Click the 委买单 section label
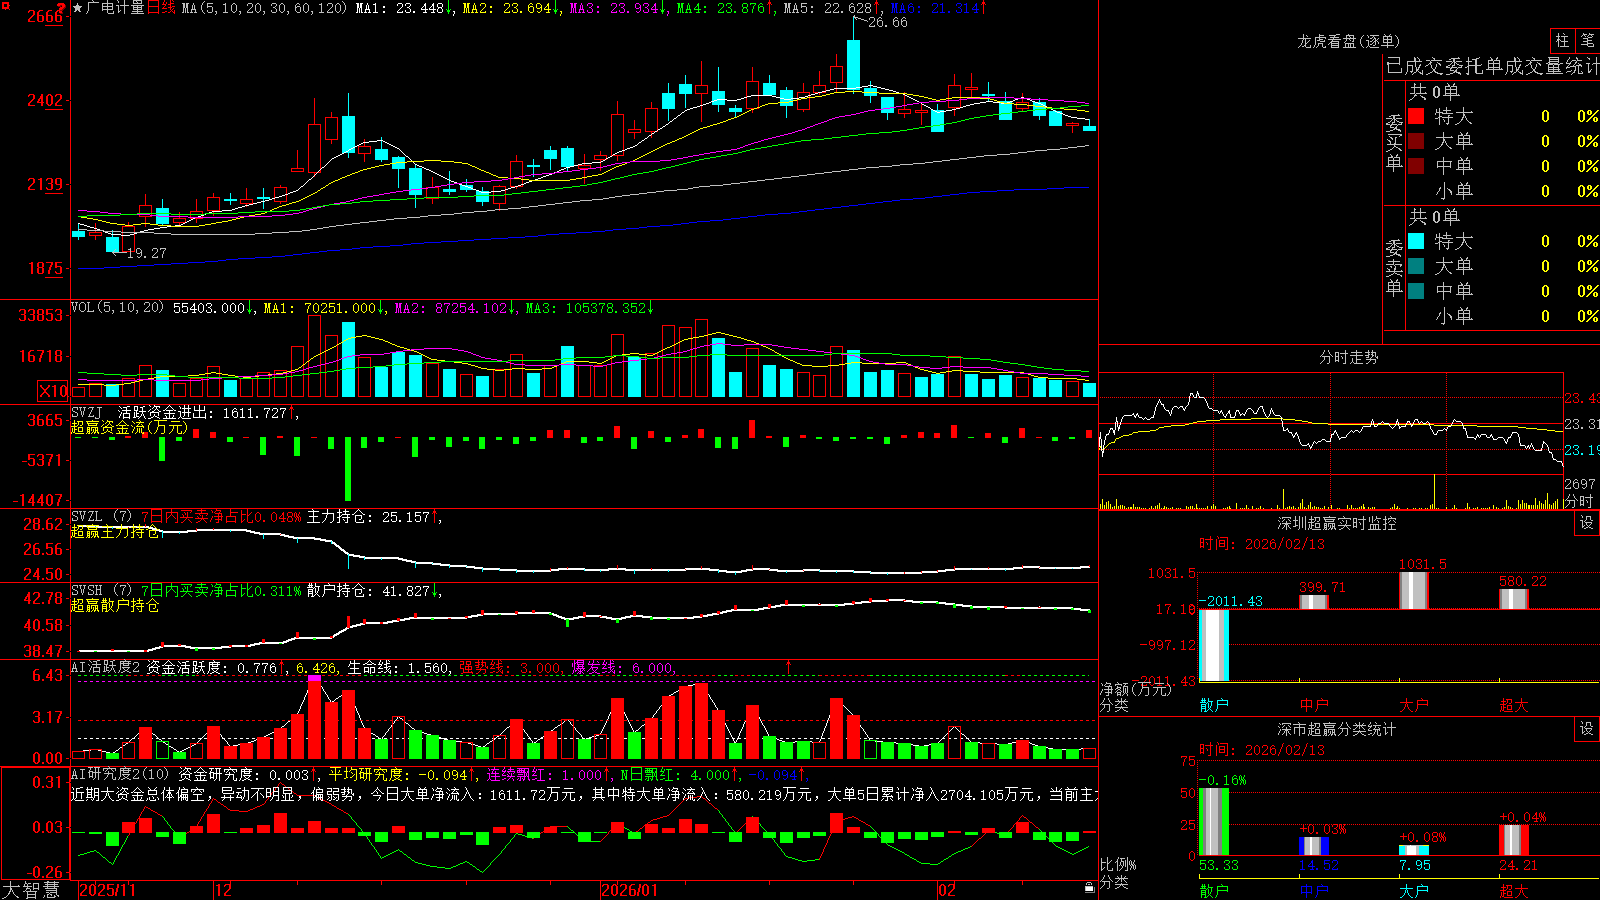Viewport: 1600px width, 900px height. (x=1394, y=142)
